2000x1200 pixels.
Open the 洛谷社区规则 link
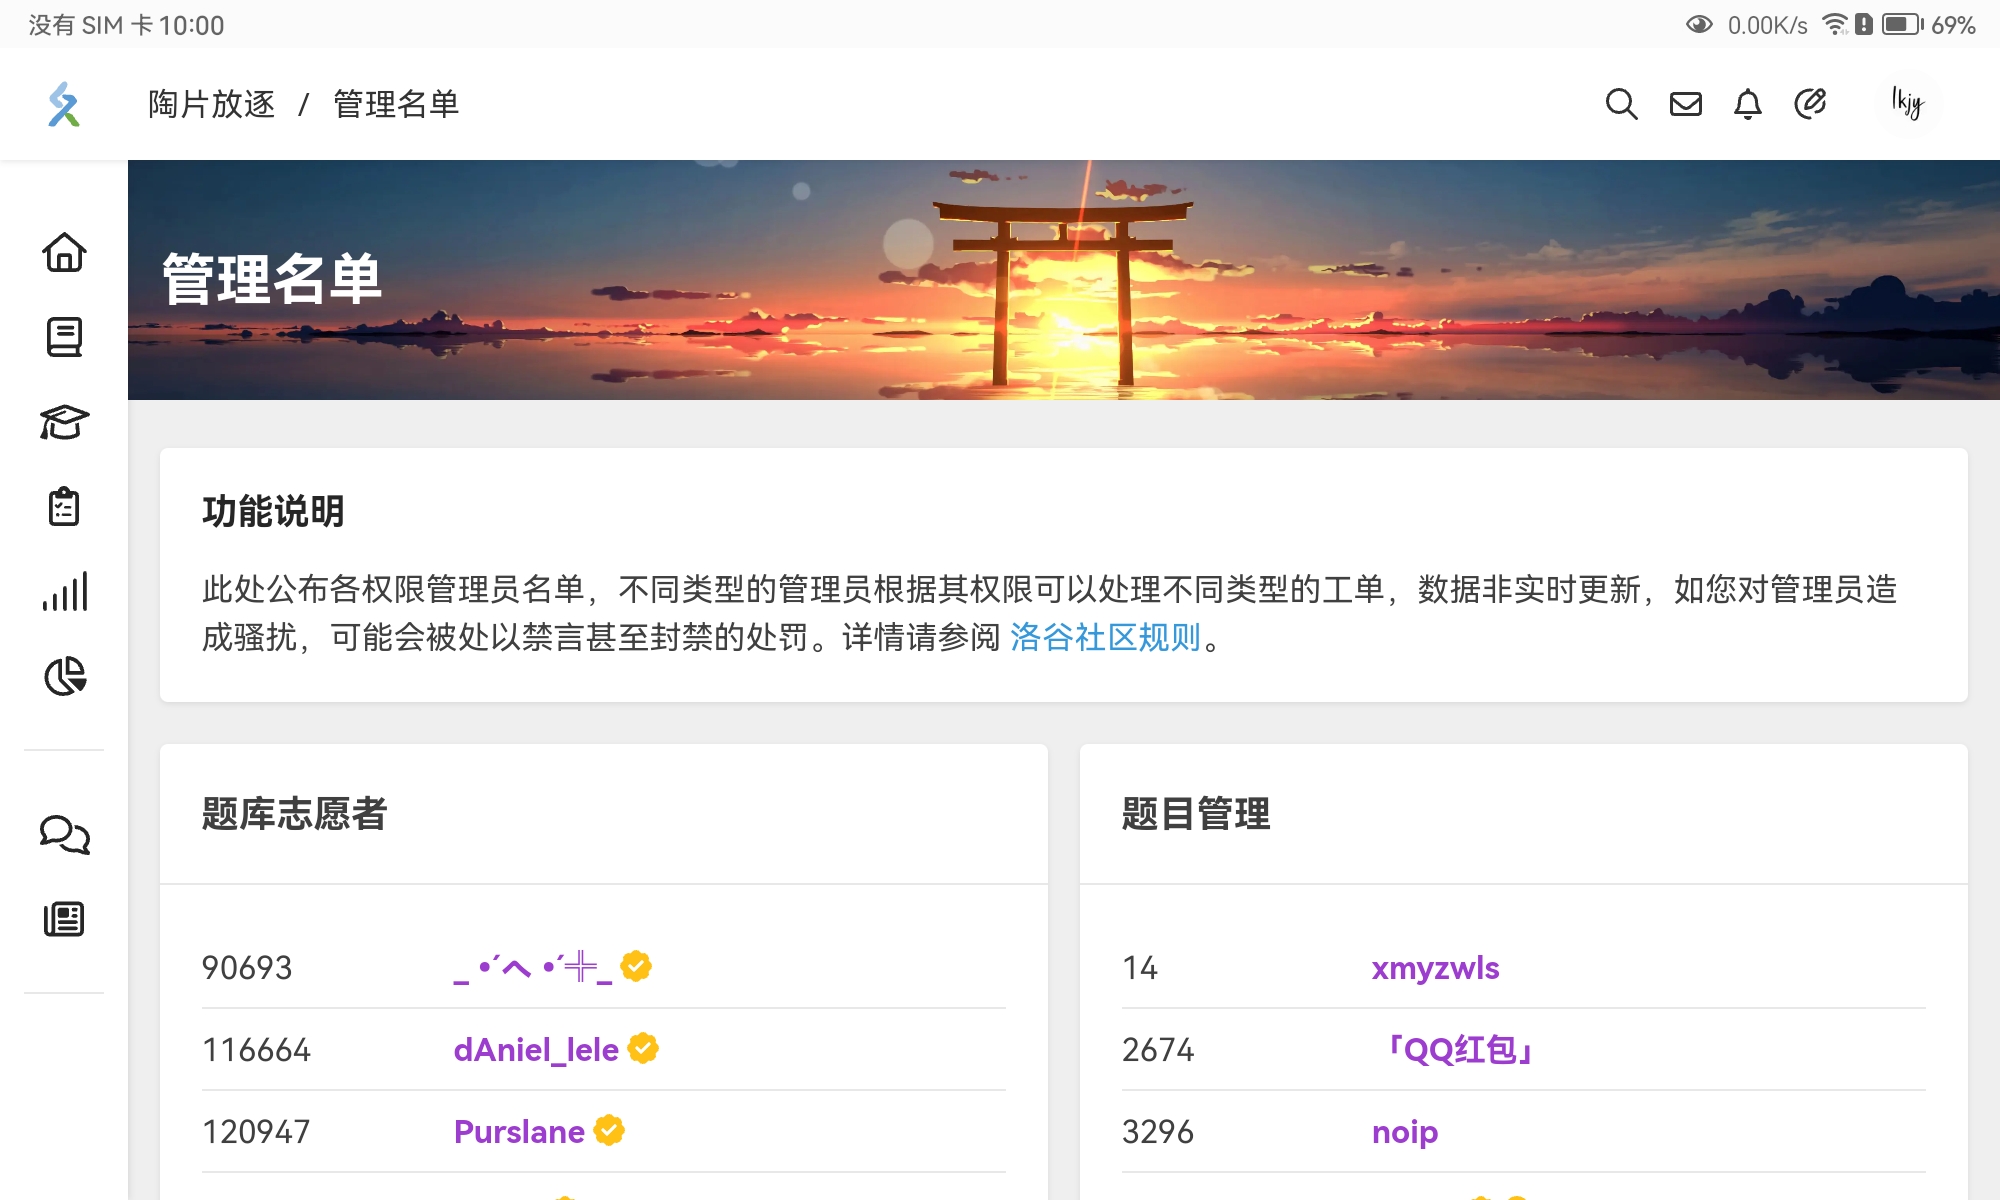[1104, 637]
